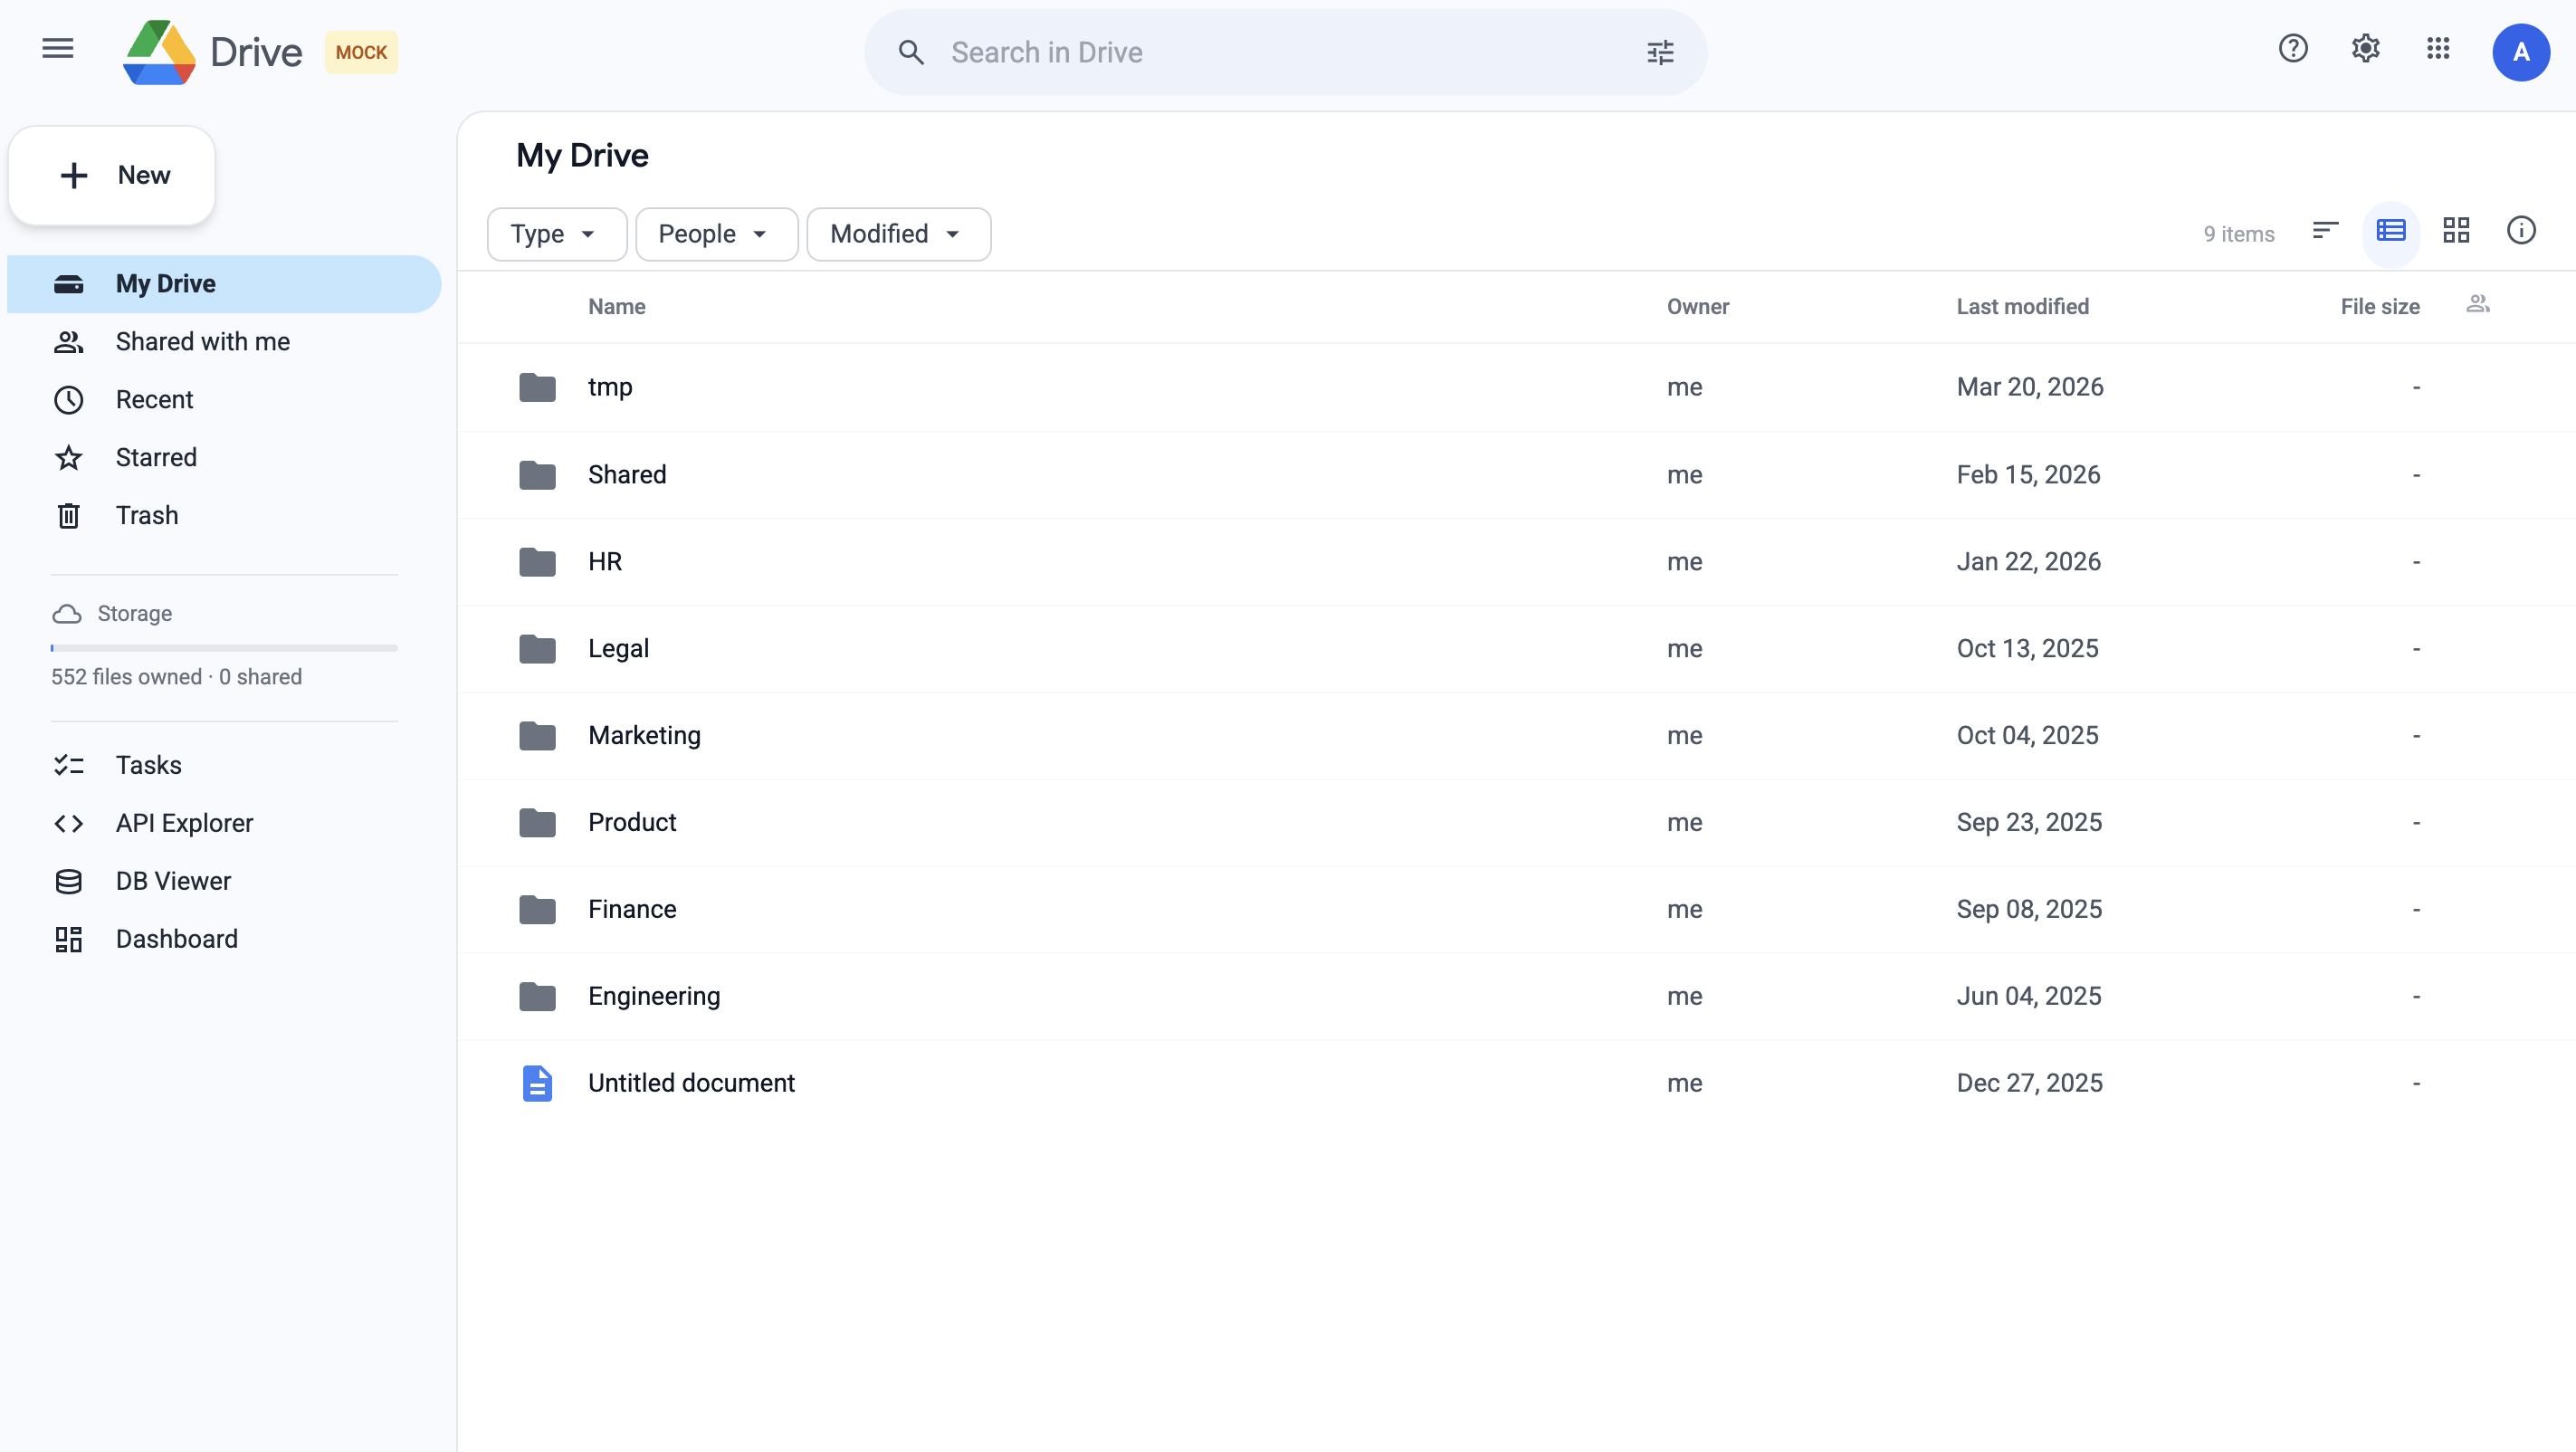Viewport: 2576px width, 1452px height.
Task: Open the API Explorer
Action: (x=184, y=823)
